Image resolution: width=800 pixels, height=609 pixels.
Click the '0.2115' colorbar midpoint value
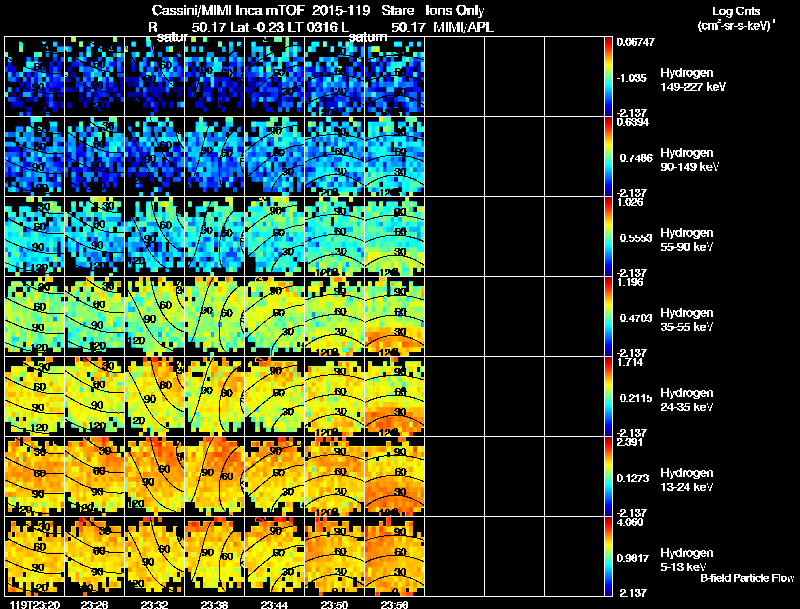(x=636, y=398)
